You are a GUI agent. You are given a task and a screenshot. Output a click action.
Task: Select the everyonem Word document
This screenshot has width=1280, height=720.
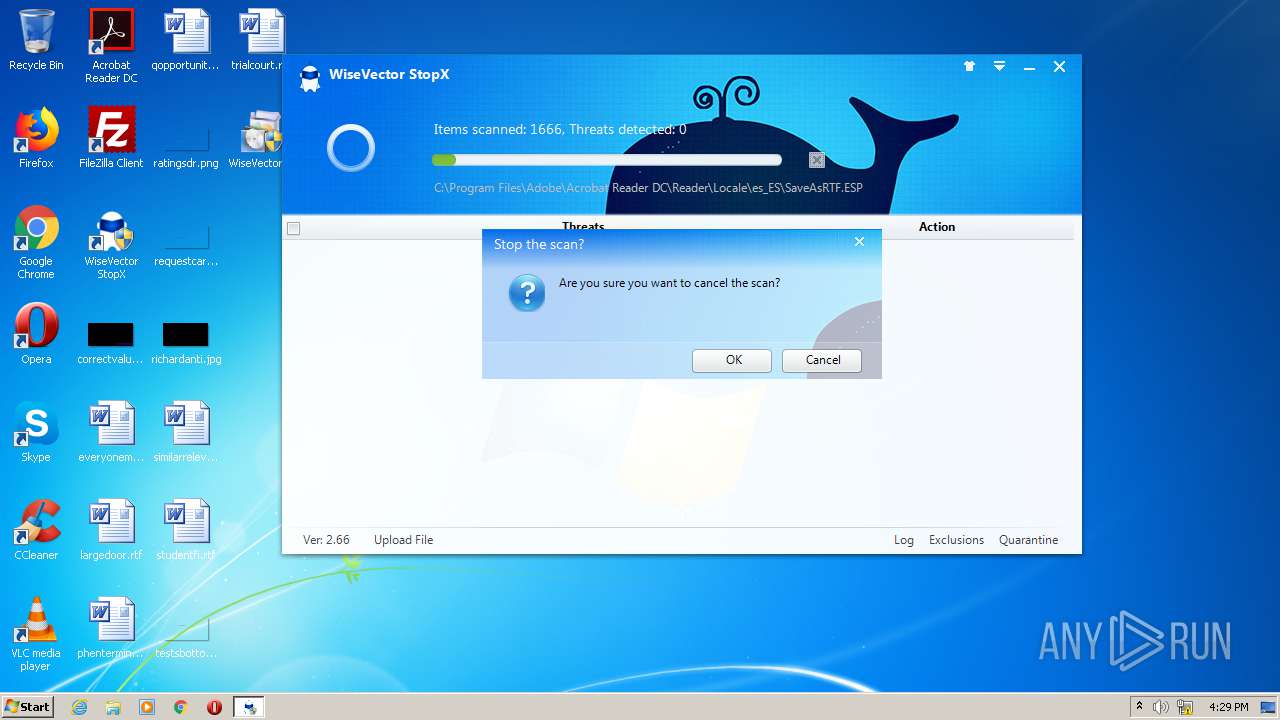pyautogui.click(x=111, y=432)
